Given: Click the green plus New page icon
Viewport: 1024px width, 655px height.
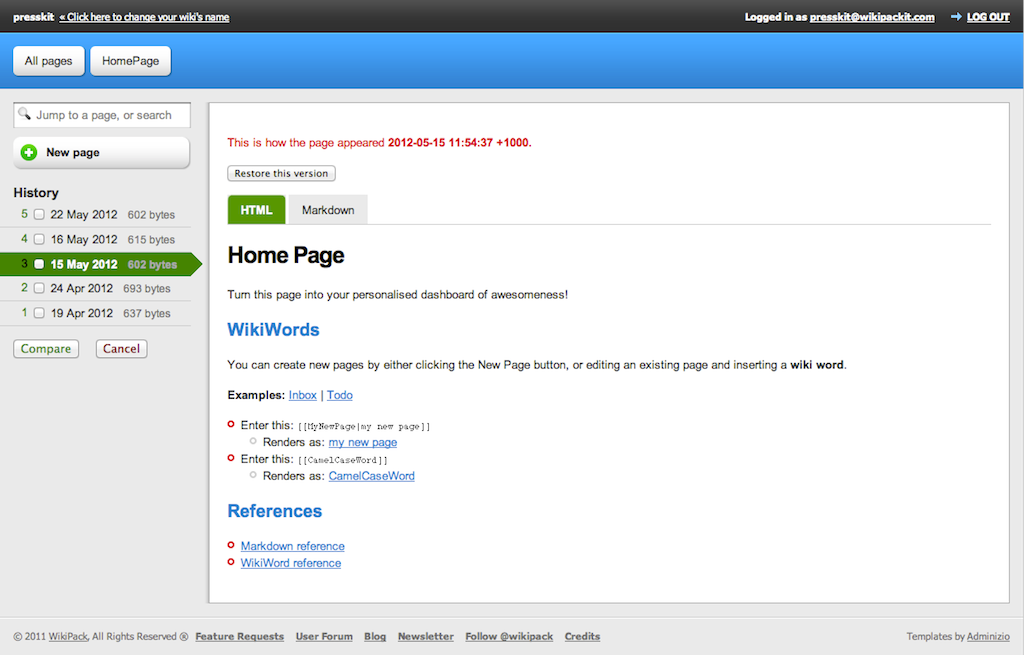Looking at the screenshot, I should (29, 153).
